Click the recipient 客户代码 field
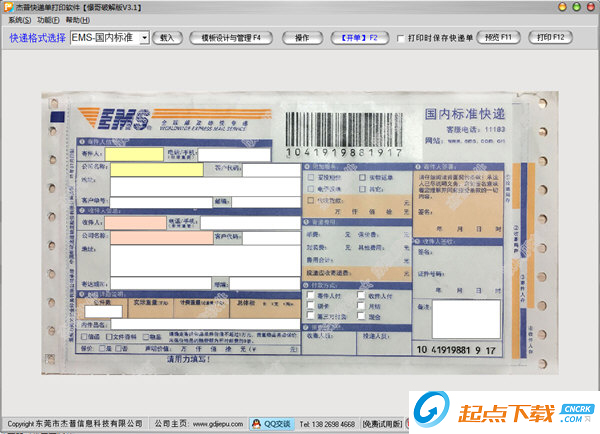 click(x=271, y=238)
